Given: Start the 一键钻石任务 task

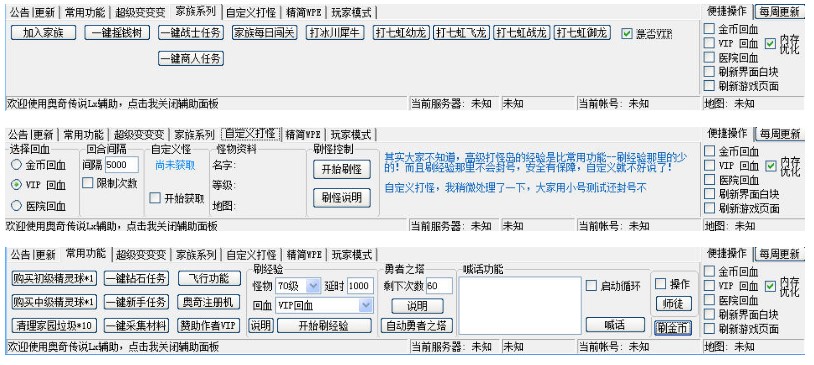Looking at the screenshot, I should 137,278.
